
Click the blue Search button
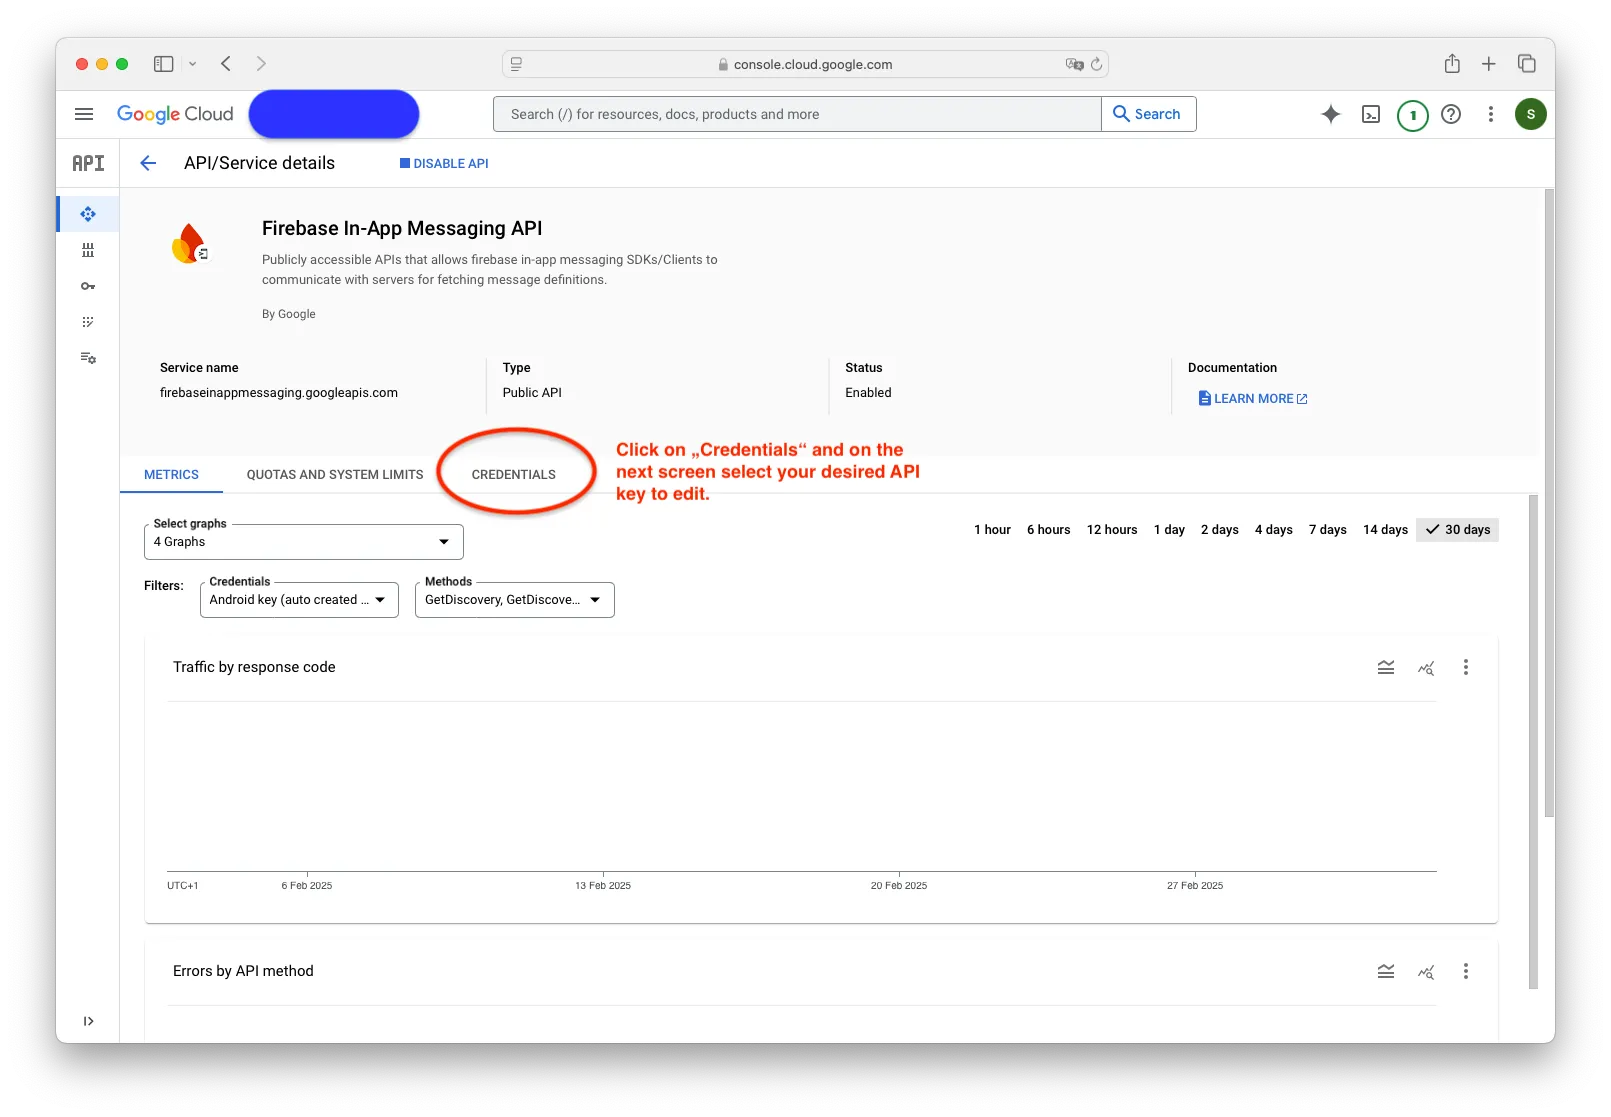pyautogui.click(x=1148, y=114)
